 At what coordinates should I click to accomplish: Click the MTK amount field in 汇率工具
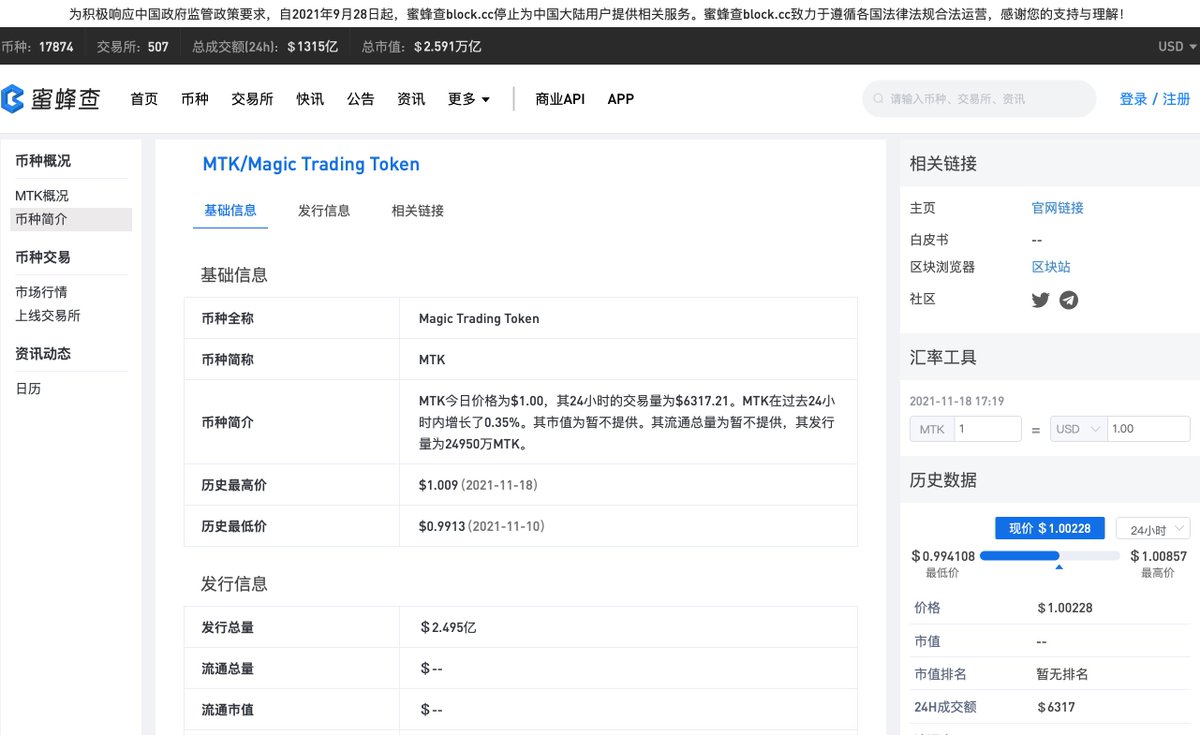987,429
